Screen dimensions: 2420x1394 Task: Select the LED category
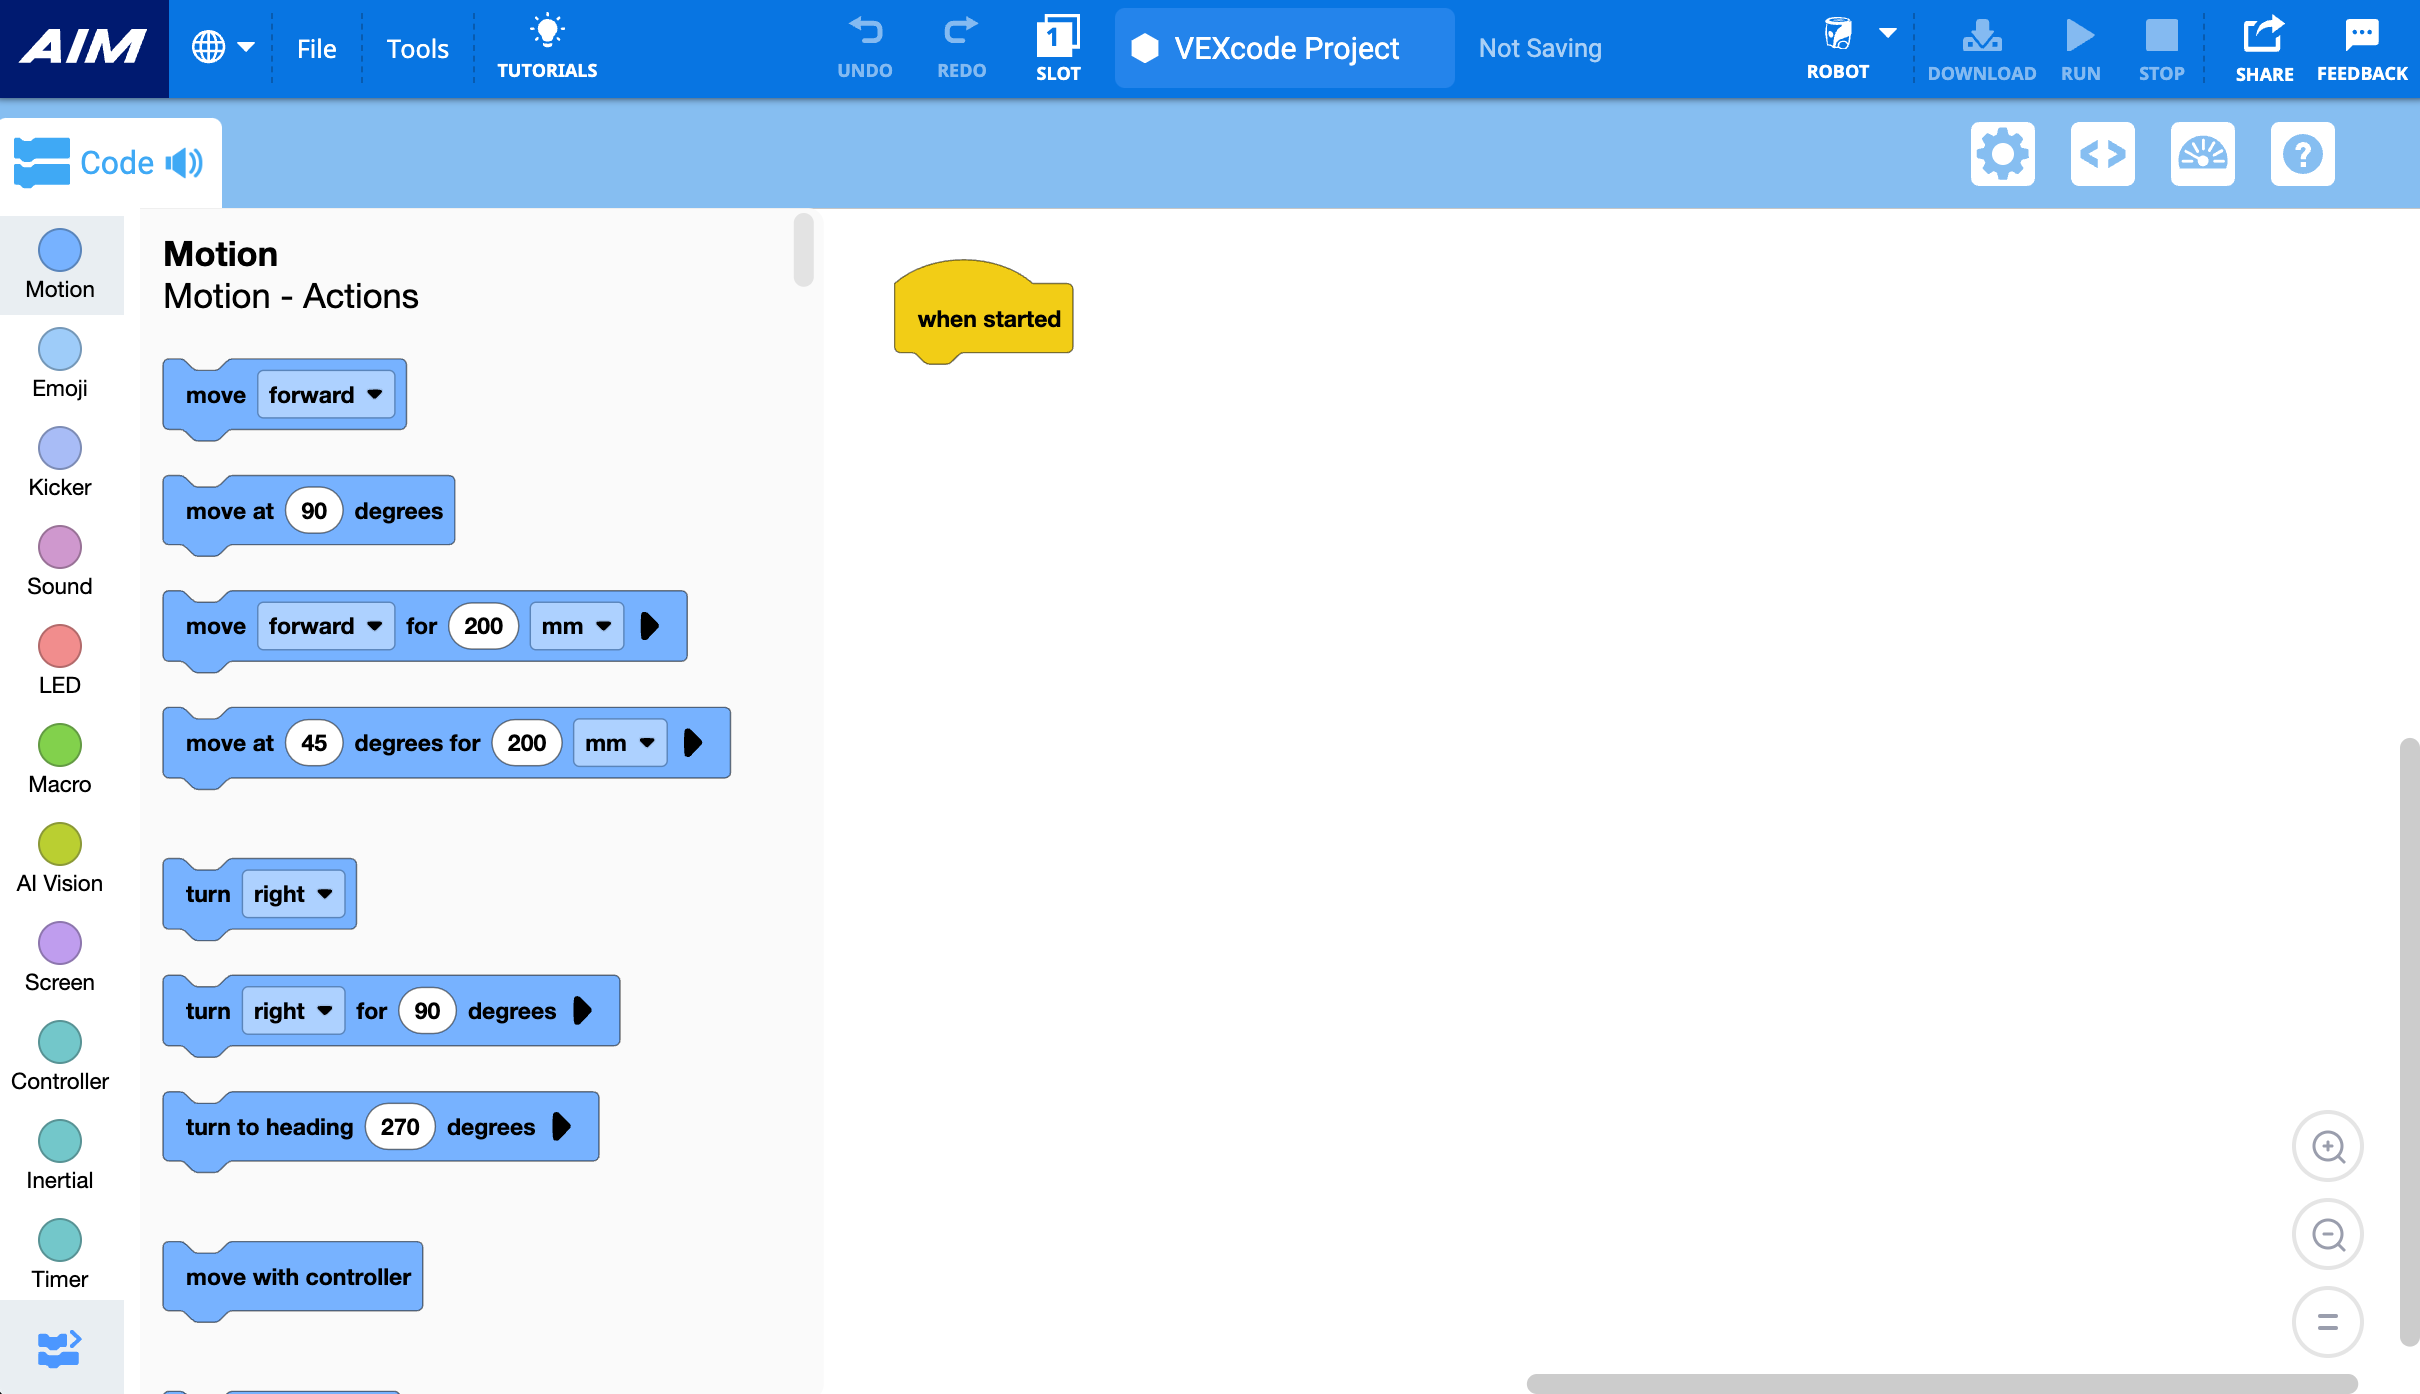pos(59,658)
